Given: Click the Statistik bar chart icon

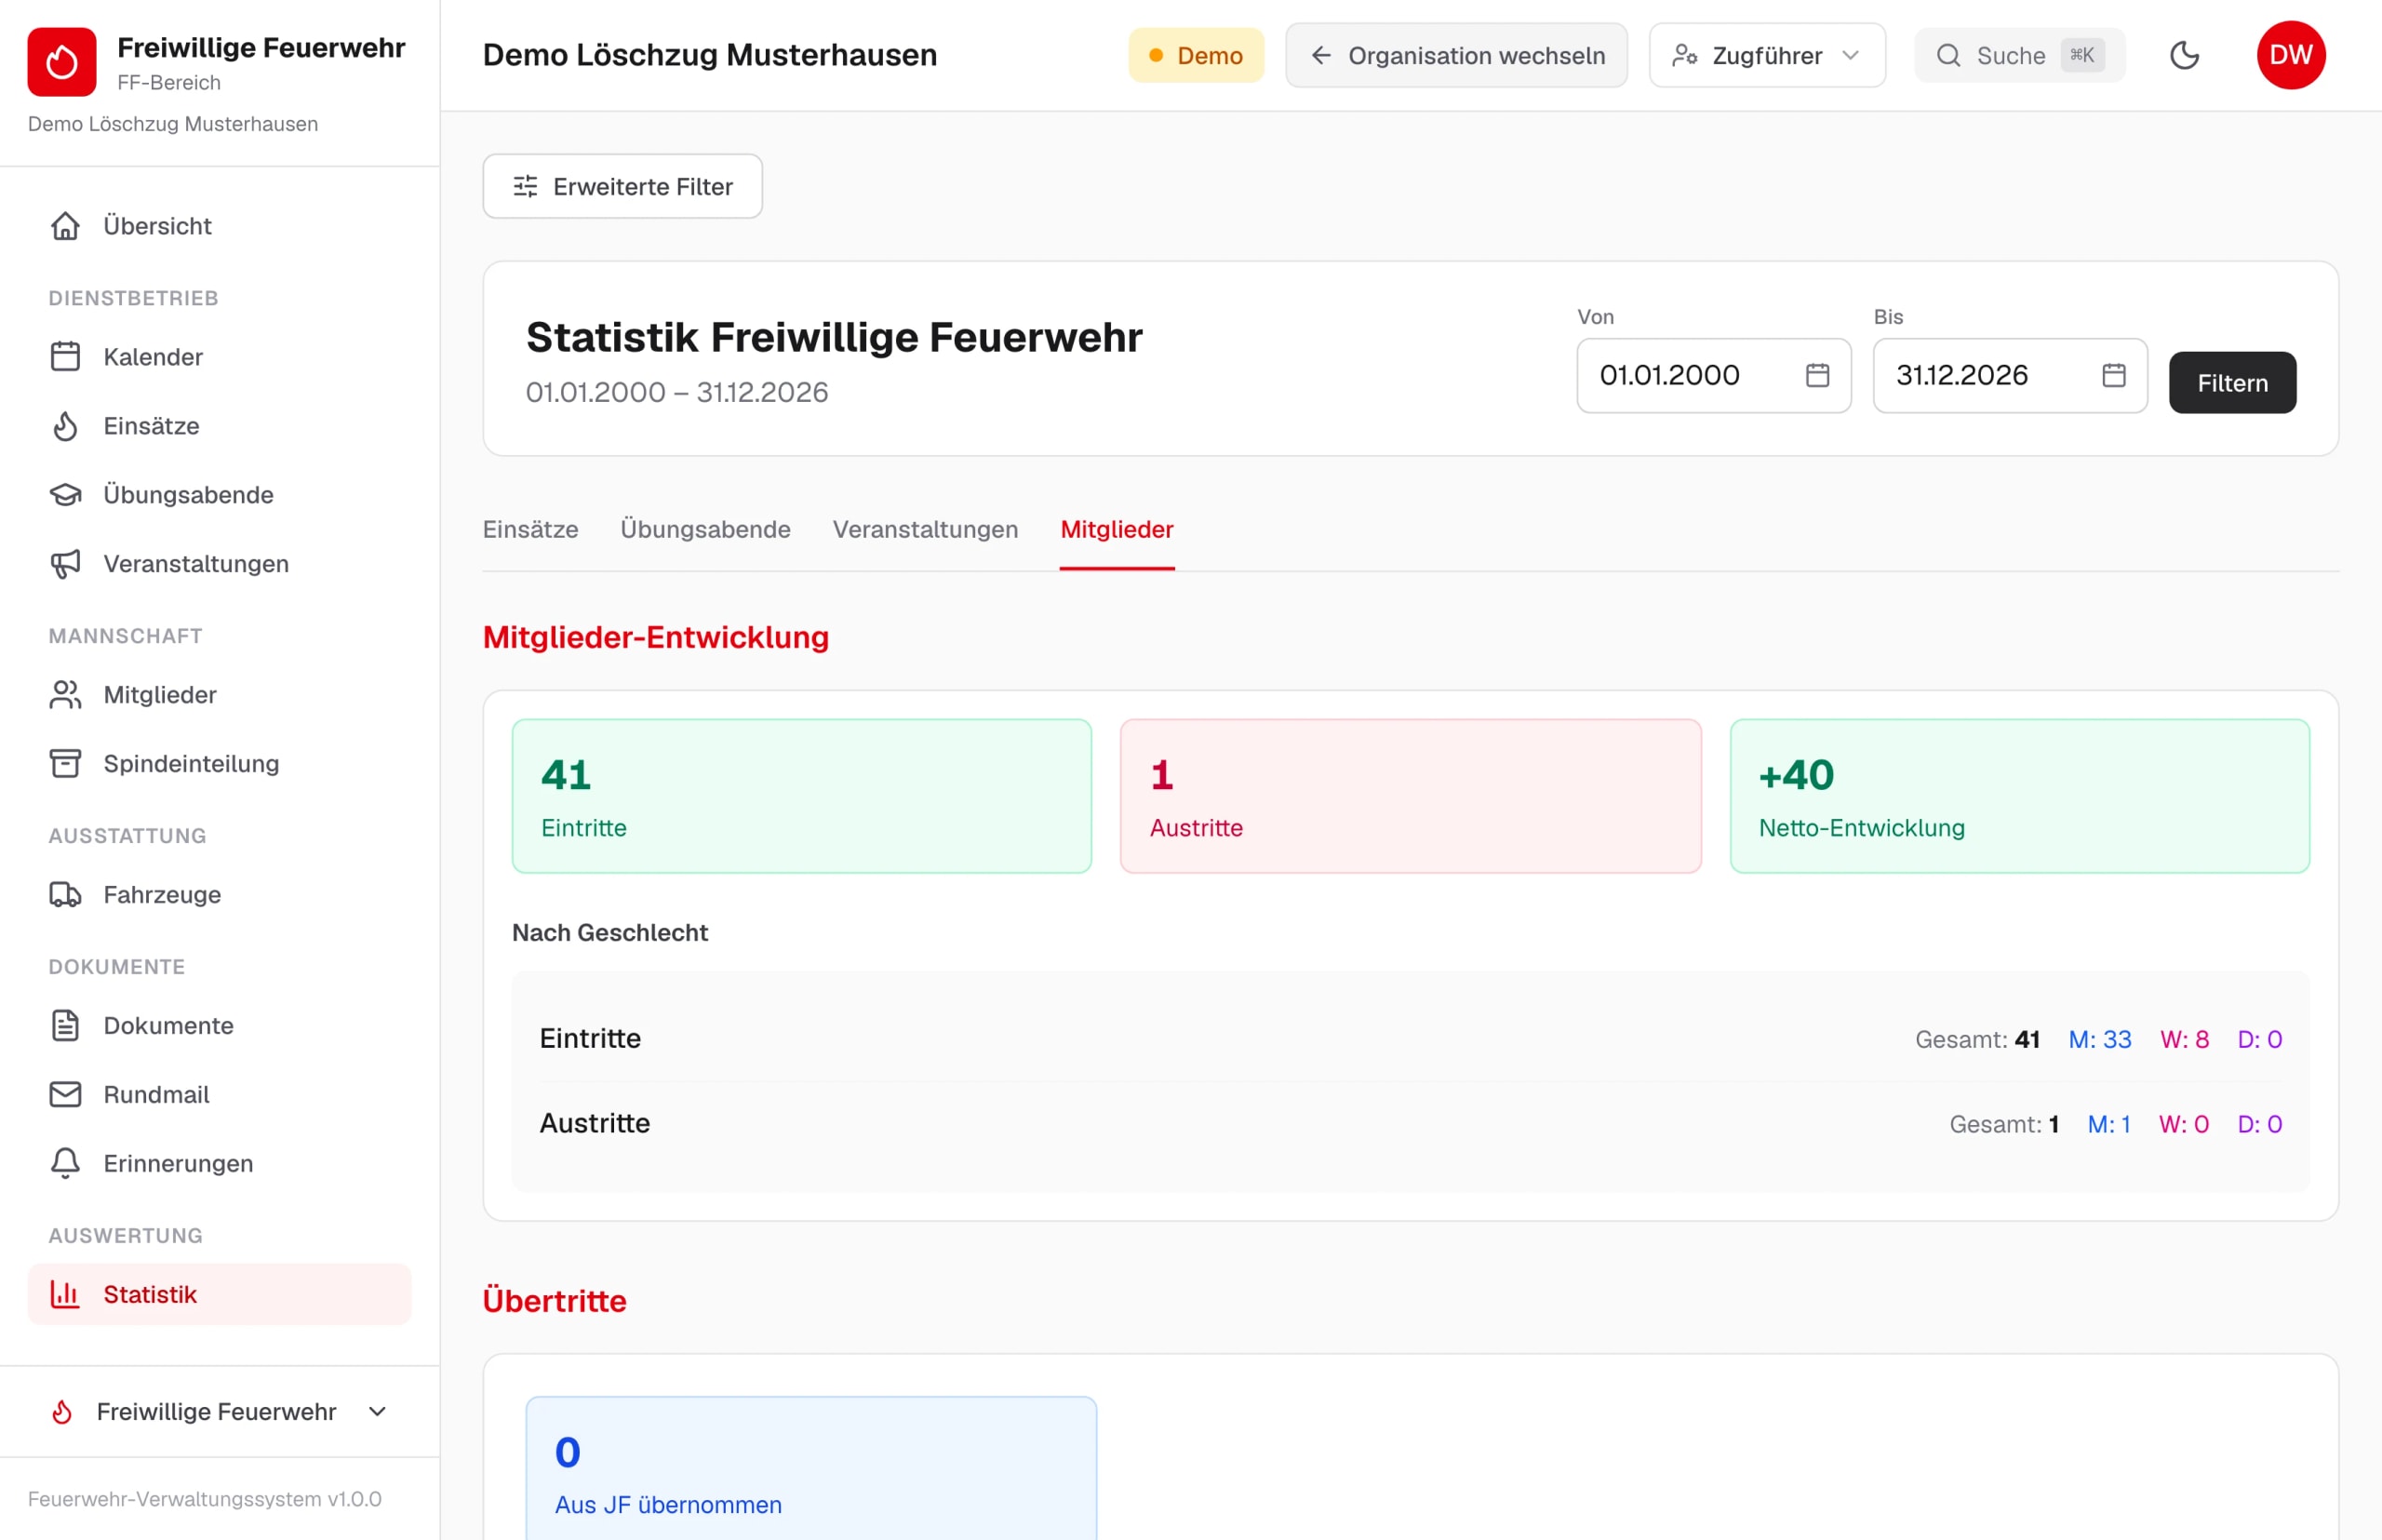Looking at the screenshot, I should [x=66, y=1295].
